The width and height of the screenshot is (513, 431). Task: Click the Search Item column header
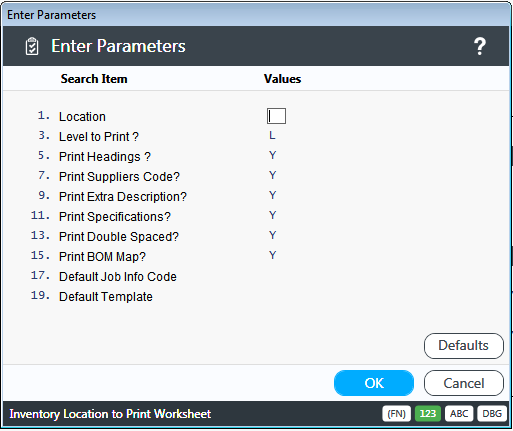point(94,79)
